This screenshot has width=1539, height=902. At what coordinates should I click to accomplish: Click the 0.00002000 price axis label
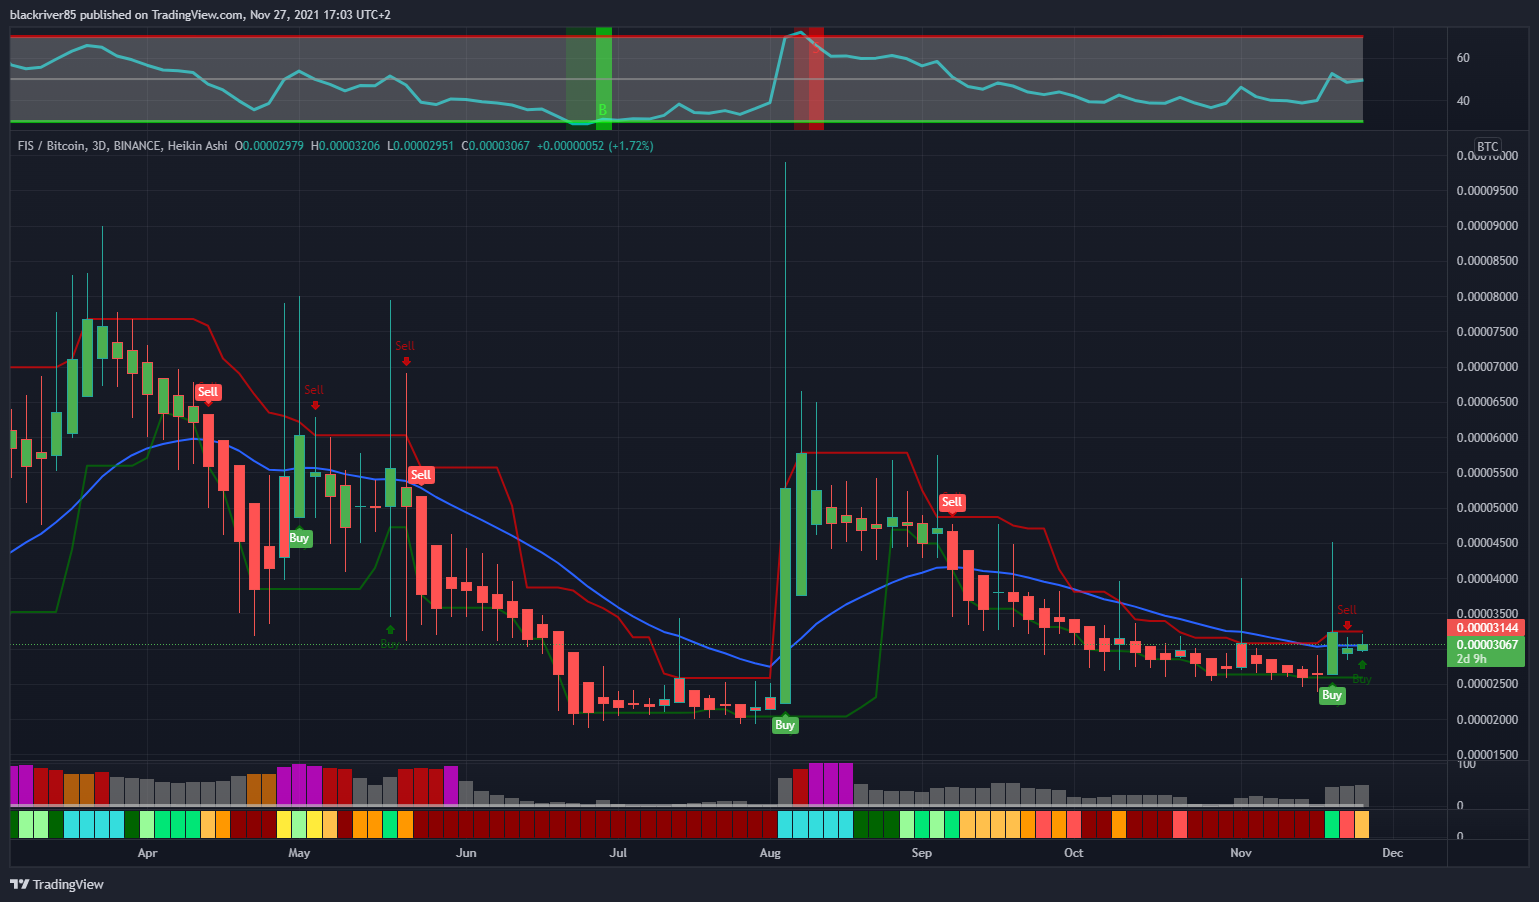[1487, 720]
